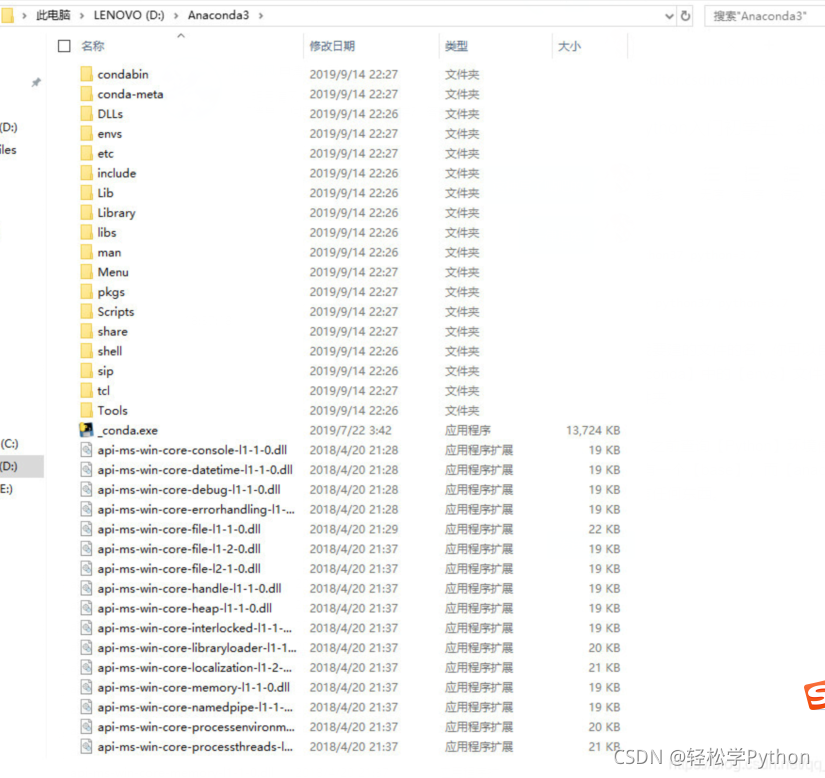This screenshot has width=825, height=778.
Task: Sort files by the 类型 column header
Action: [456, 46]
